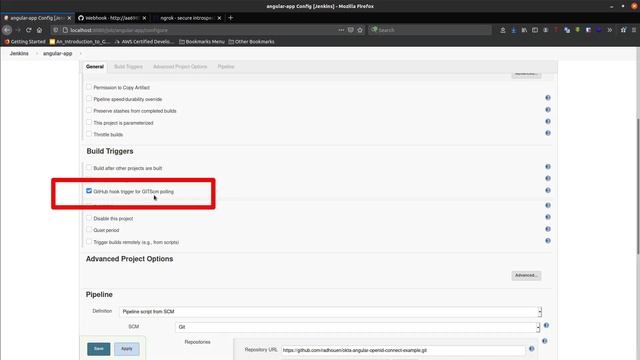Open Other Bookmarks folder

tap(251, 42)
